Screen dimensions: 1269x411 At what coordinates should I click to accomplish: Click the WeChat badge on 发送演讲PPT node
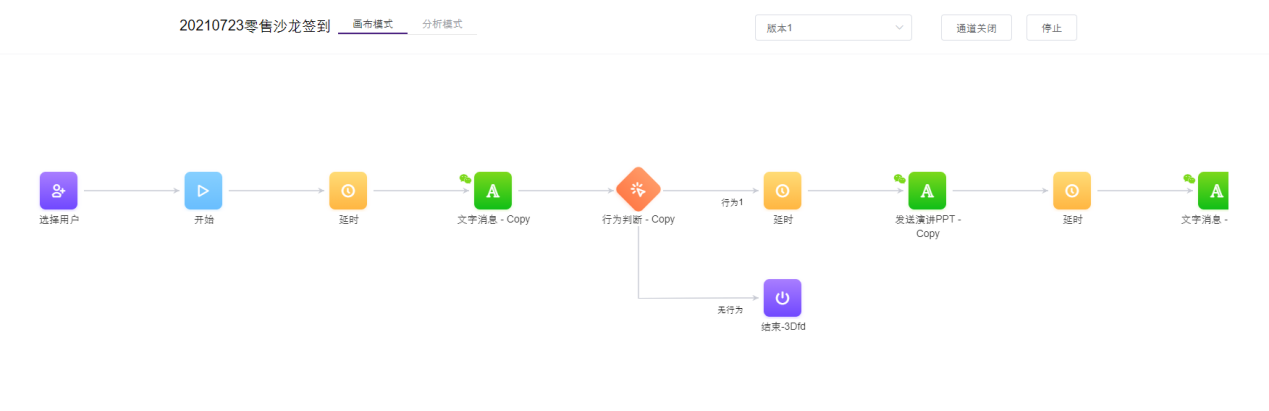click(x=900, y=178)
